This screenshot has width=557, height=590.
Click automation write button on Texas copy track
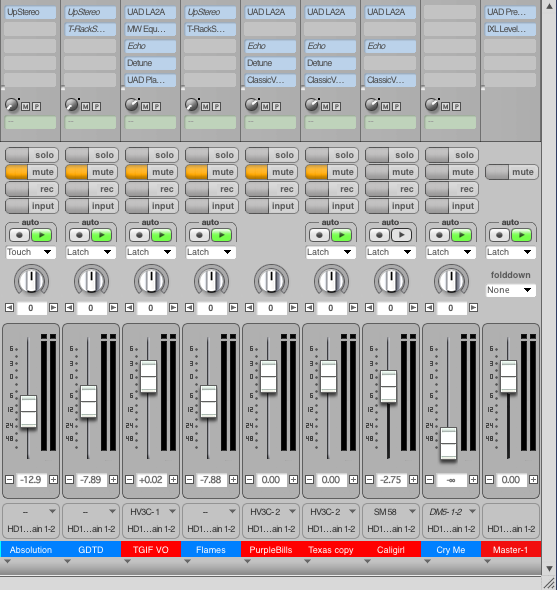[319, 235]
